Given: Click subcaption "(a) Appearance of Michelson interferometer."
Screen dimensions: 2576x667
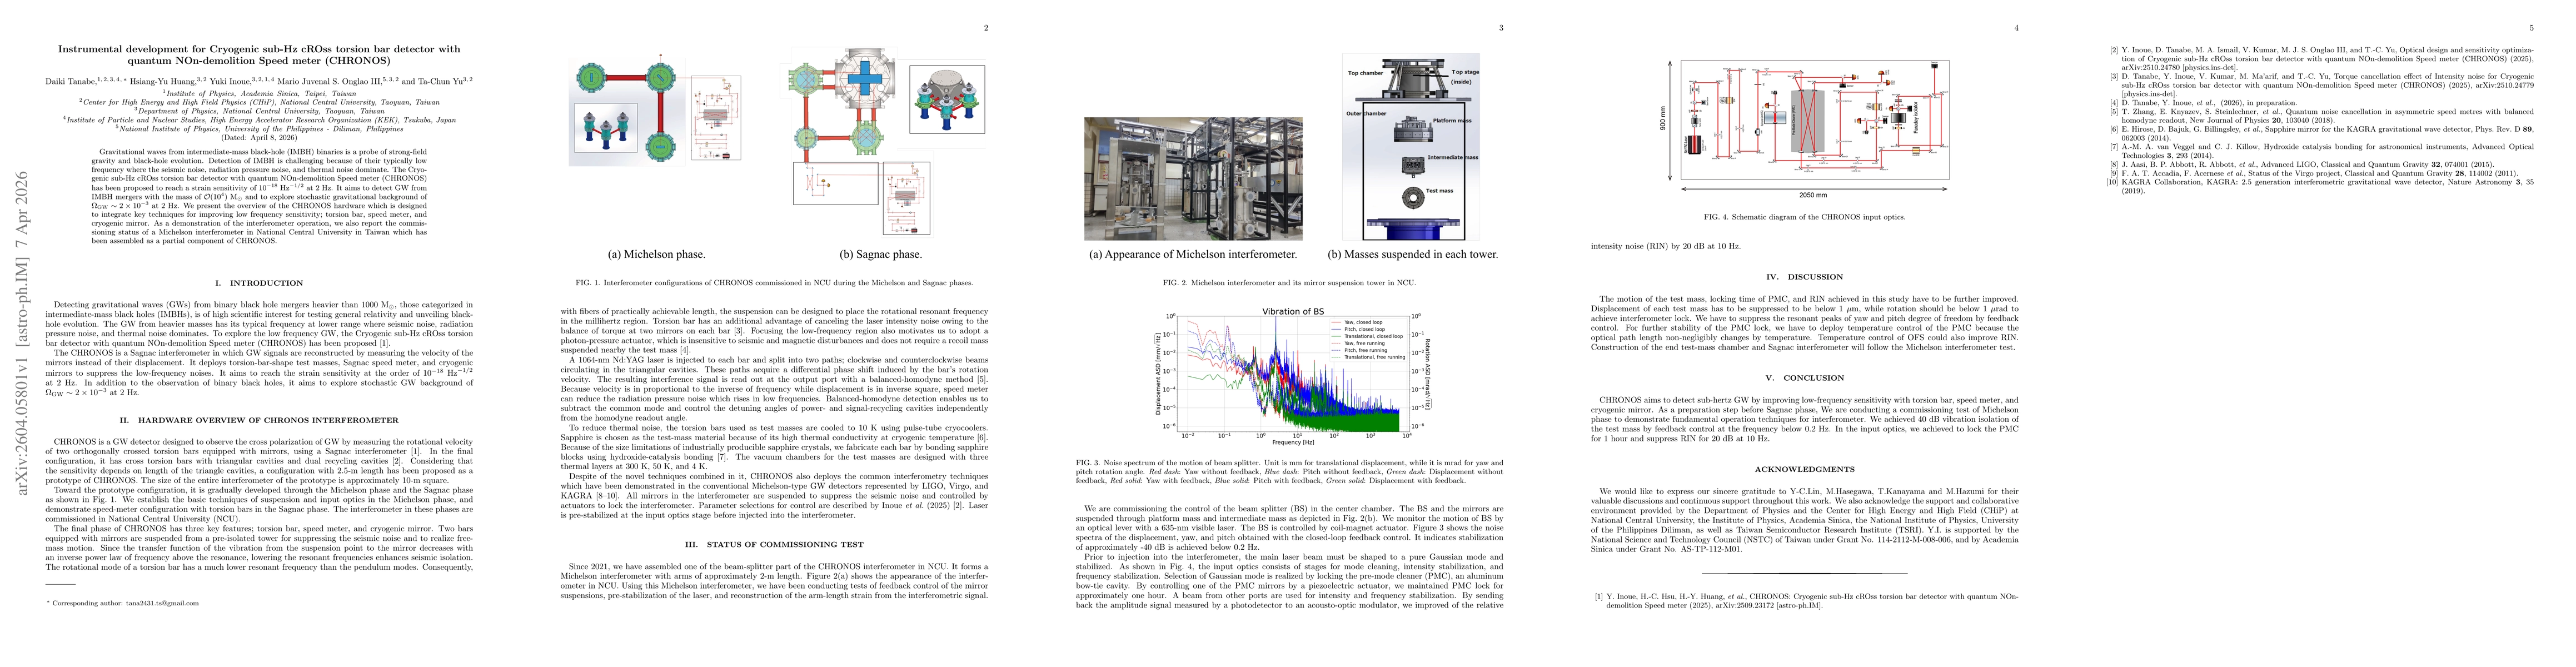Looking at the screenshot, I should 1193,254.
